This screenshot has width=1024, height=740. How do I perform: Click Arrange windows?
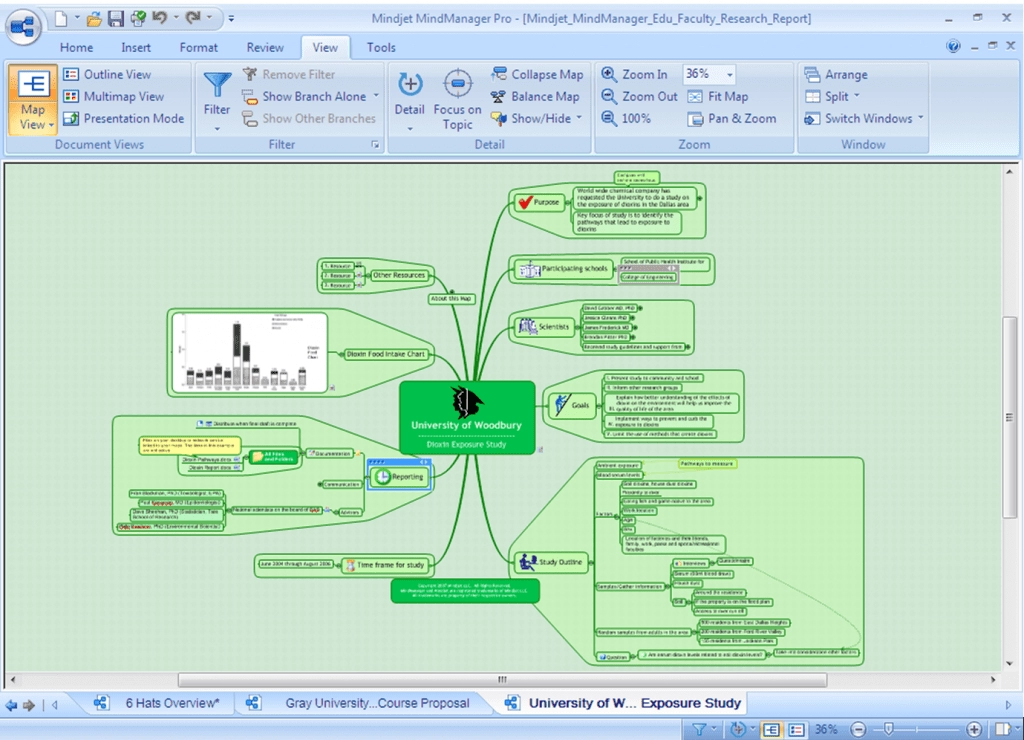point(836,74)
